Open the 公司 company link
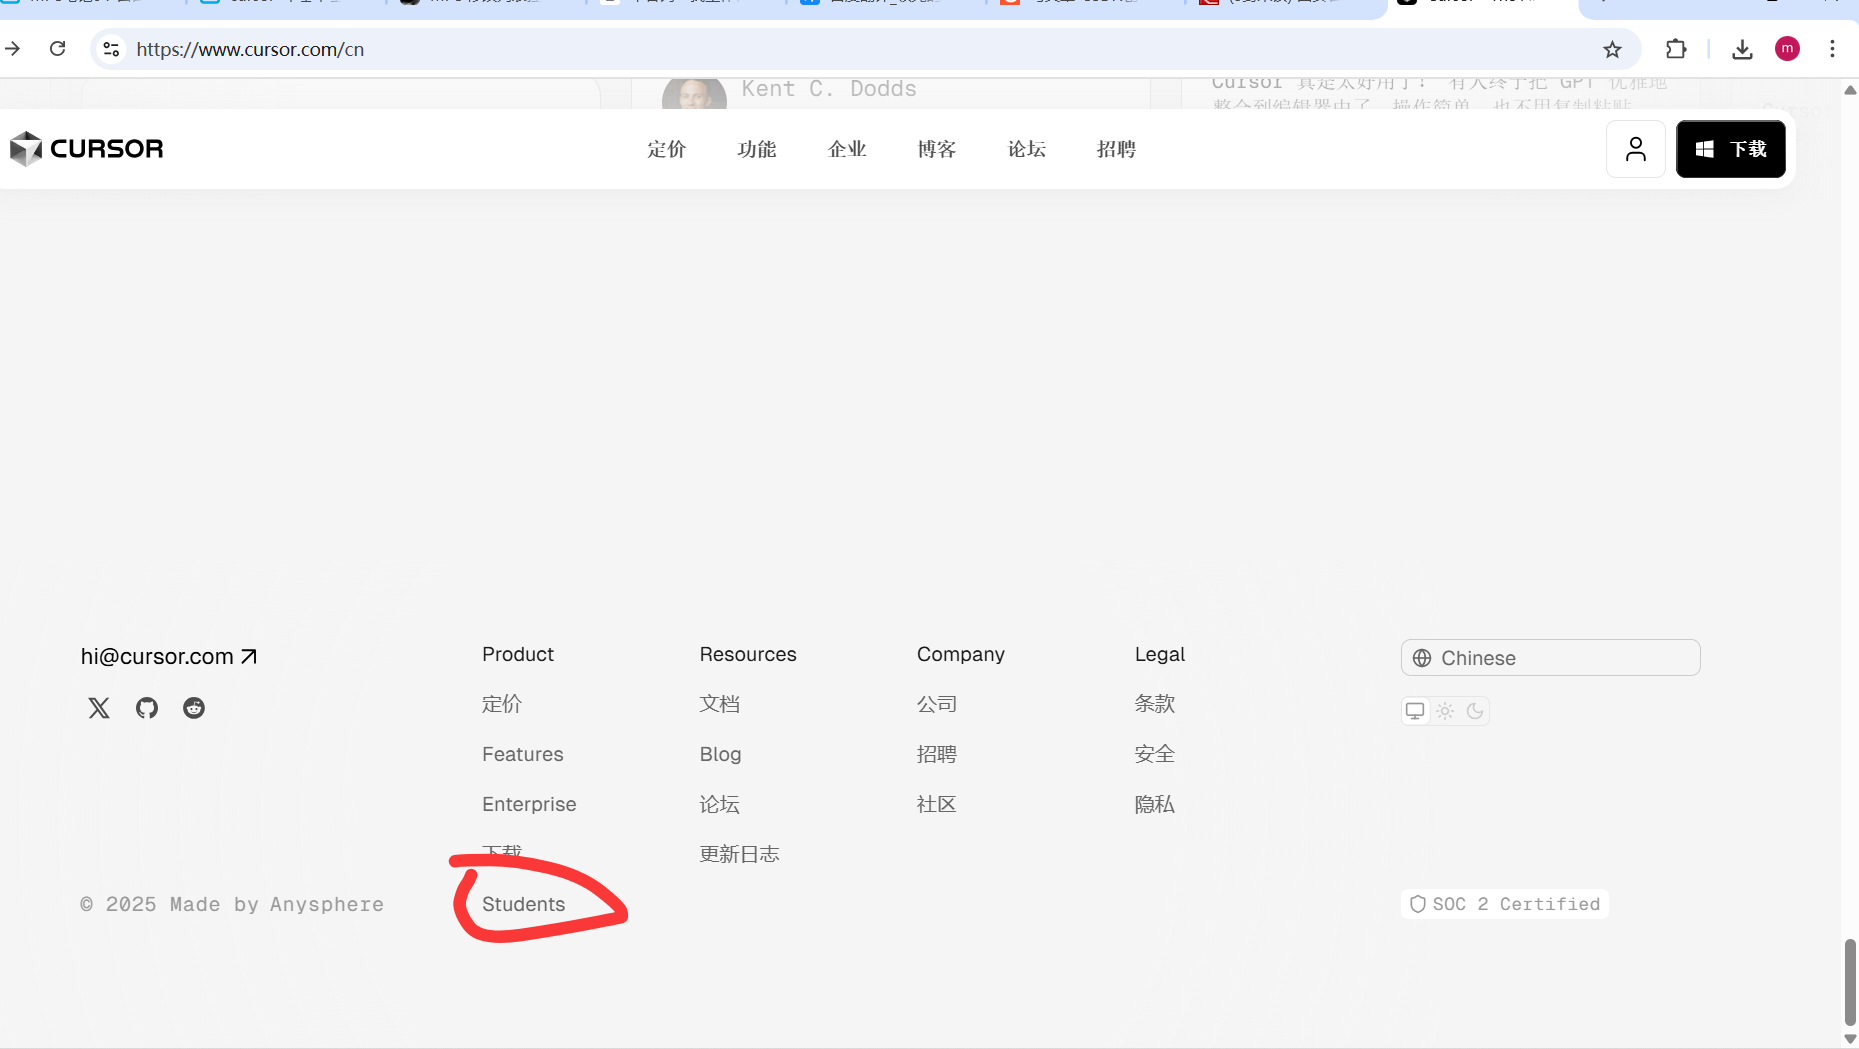1859x1049 pixels. (937, 704)
